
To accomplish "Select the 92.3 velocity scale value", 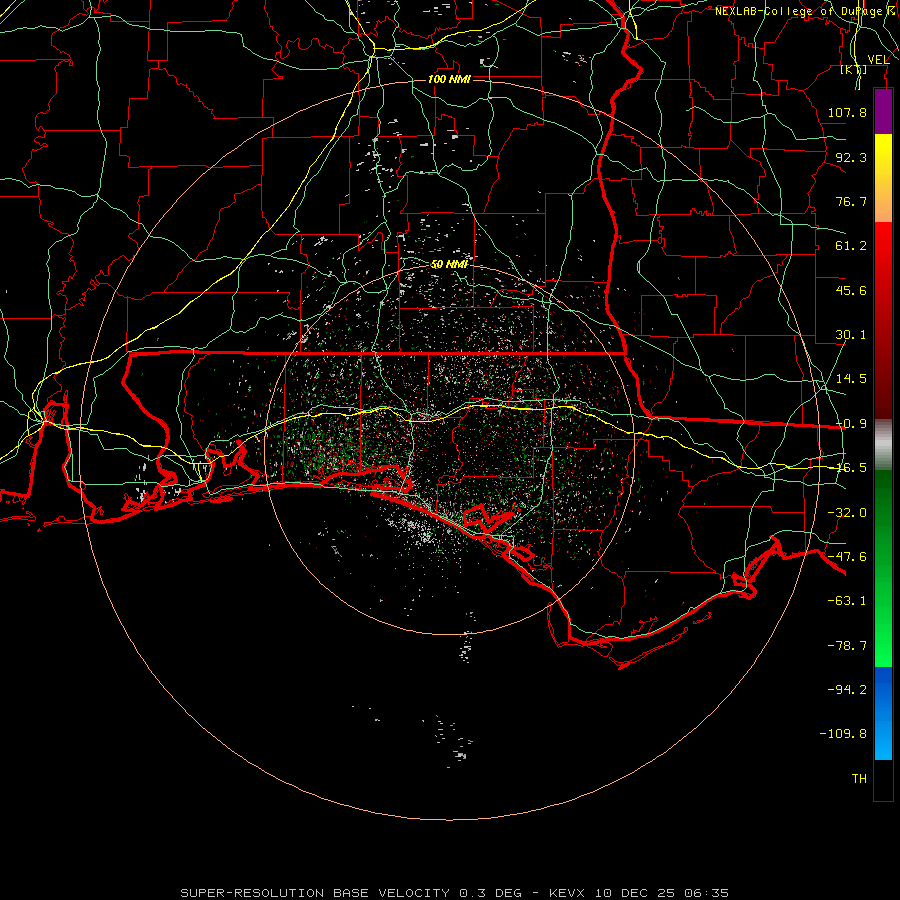I will click(x=851, y=157).
